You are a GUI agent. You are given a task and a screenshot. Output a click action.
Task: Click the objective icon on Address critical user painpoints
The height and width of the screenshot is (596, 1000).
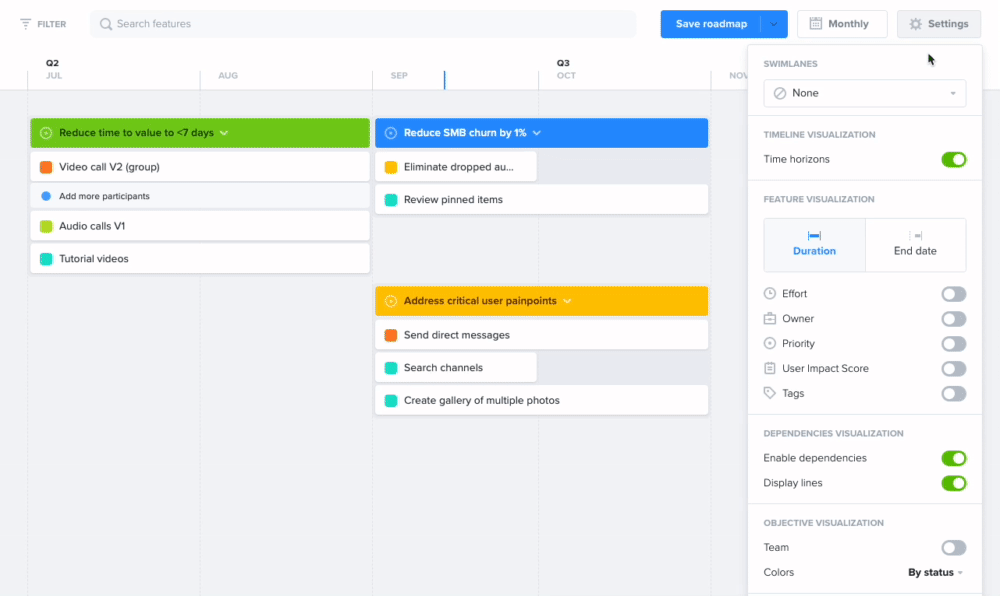click(x=391, y=301)
